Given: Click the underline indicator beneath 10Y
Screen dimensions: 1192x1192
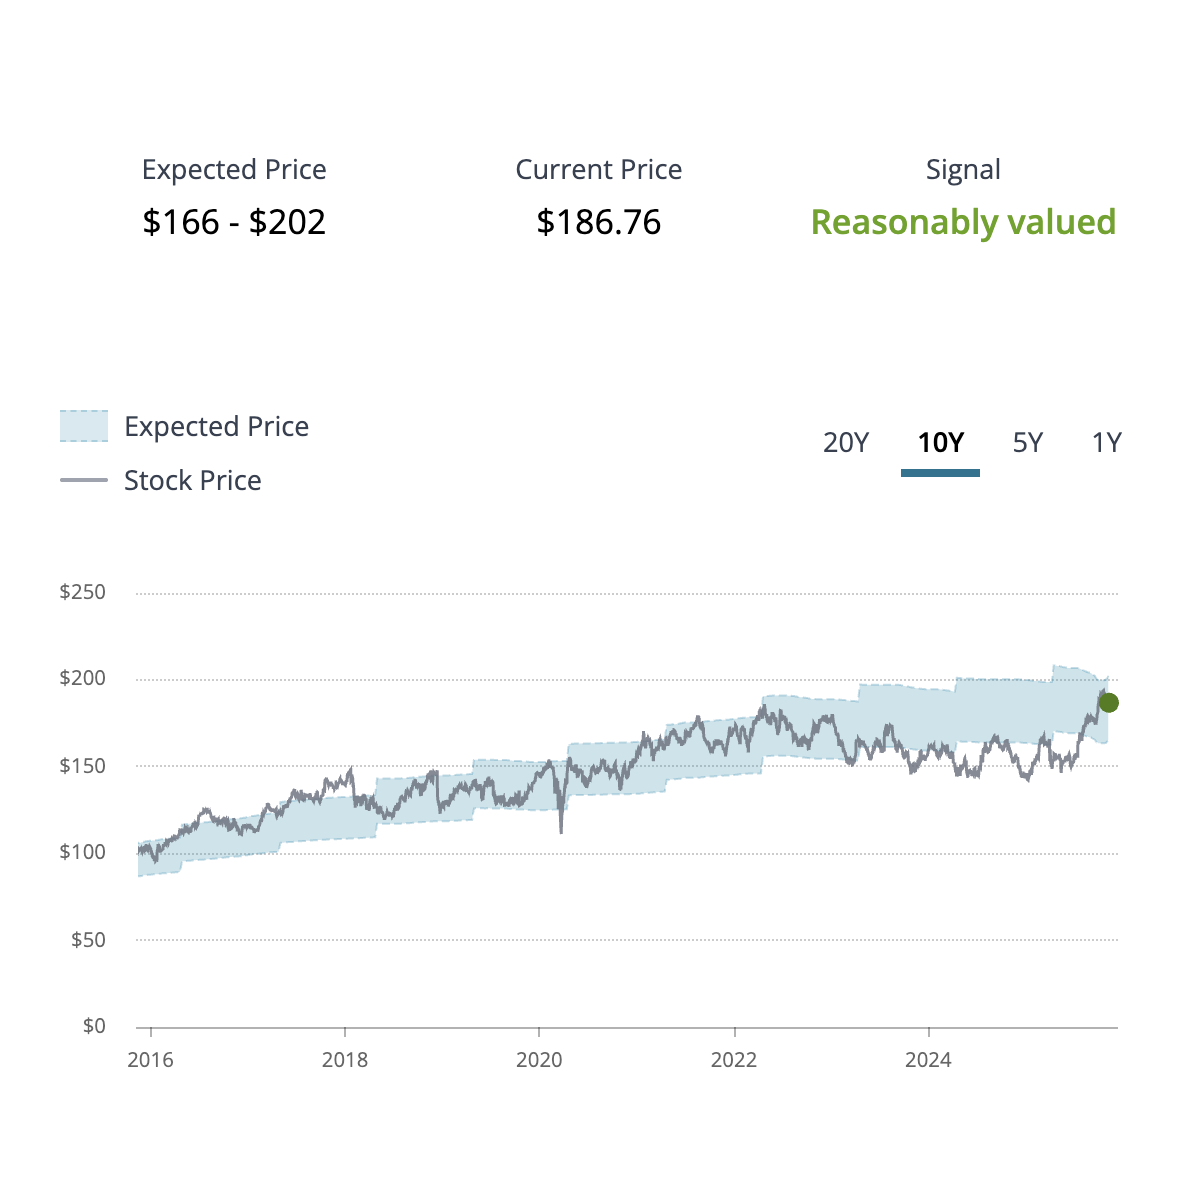Looking at the screenshot, I should pyautogui.click(x=941, y=473).
